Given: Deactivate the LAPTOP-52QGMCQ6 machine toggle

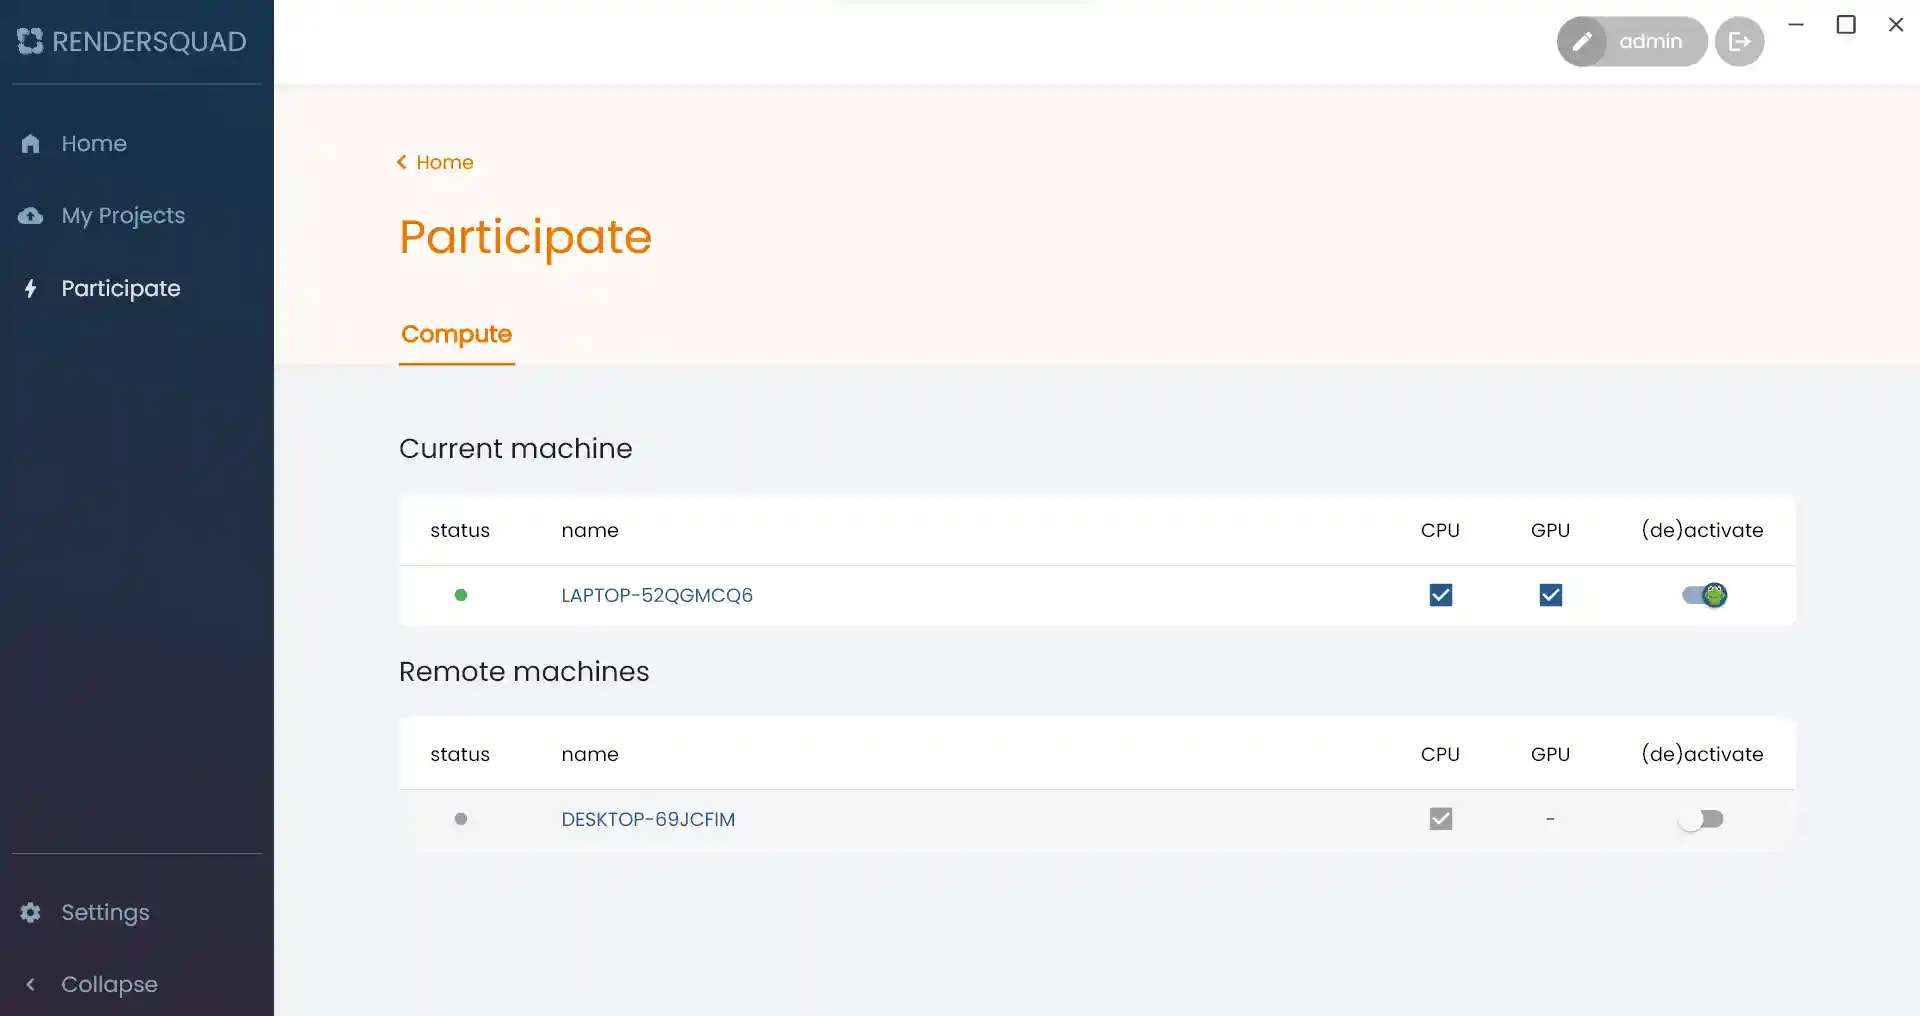Looking at the screenshot, I should click(1703, 595).
